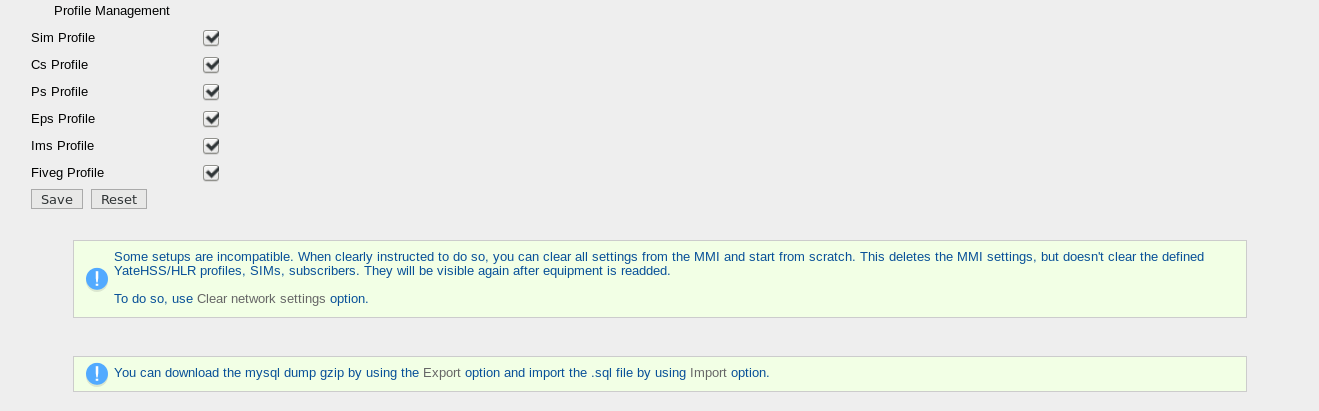Toggle the Ims Profile checkbox

click(211, 146)
